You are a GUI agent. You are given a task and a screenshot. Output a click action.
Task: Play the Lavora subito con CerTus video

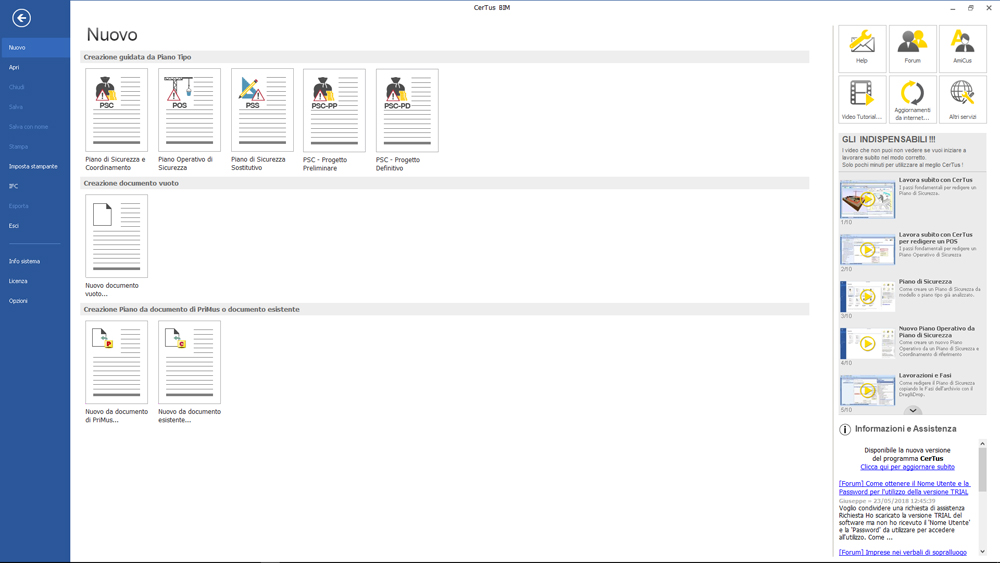click(x=867, y=199)
